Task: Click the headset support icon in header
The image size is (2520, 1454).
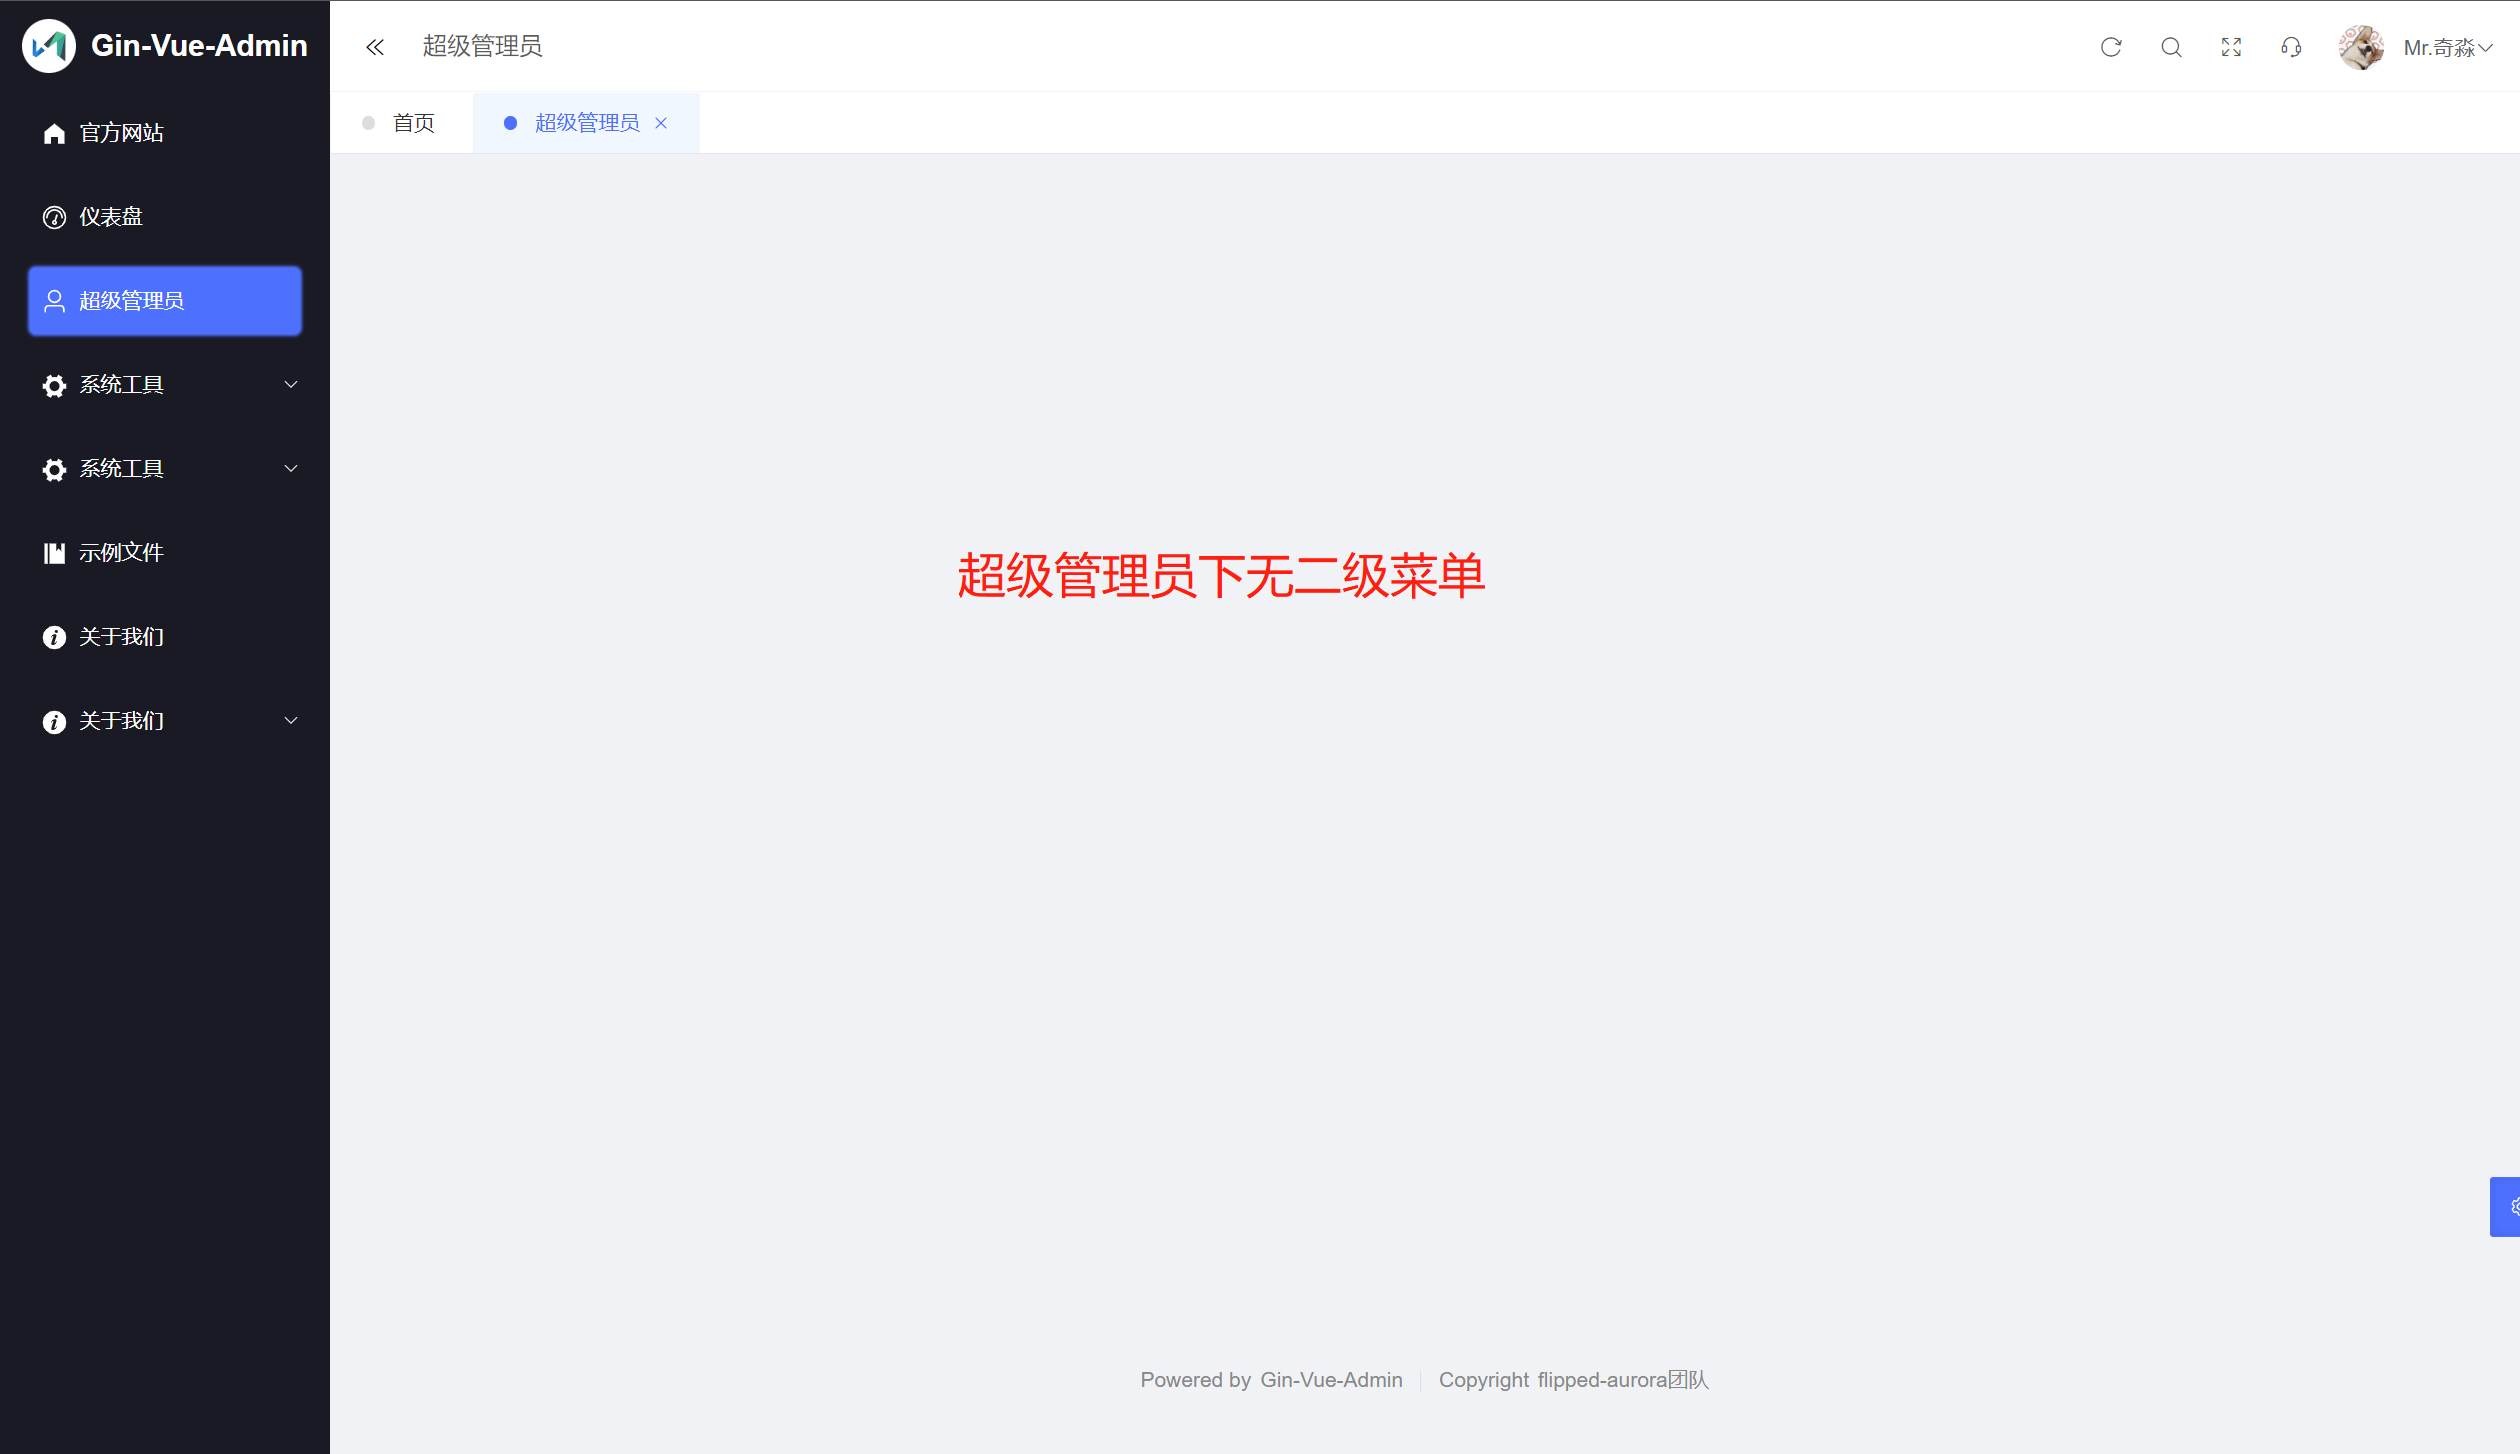Action: click(x=2290, y=47)
